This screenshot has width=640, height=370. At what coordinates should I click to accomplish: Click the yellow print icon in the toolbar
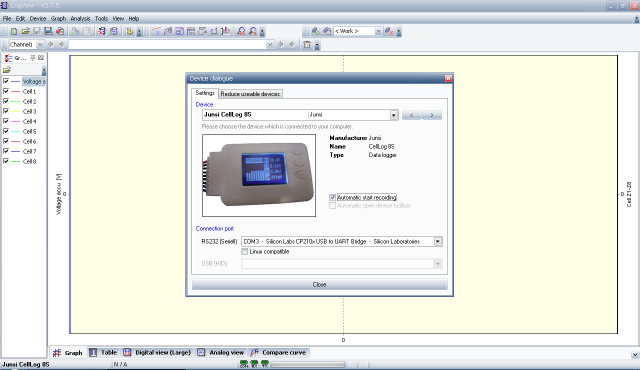[x=129, y=31]
